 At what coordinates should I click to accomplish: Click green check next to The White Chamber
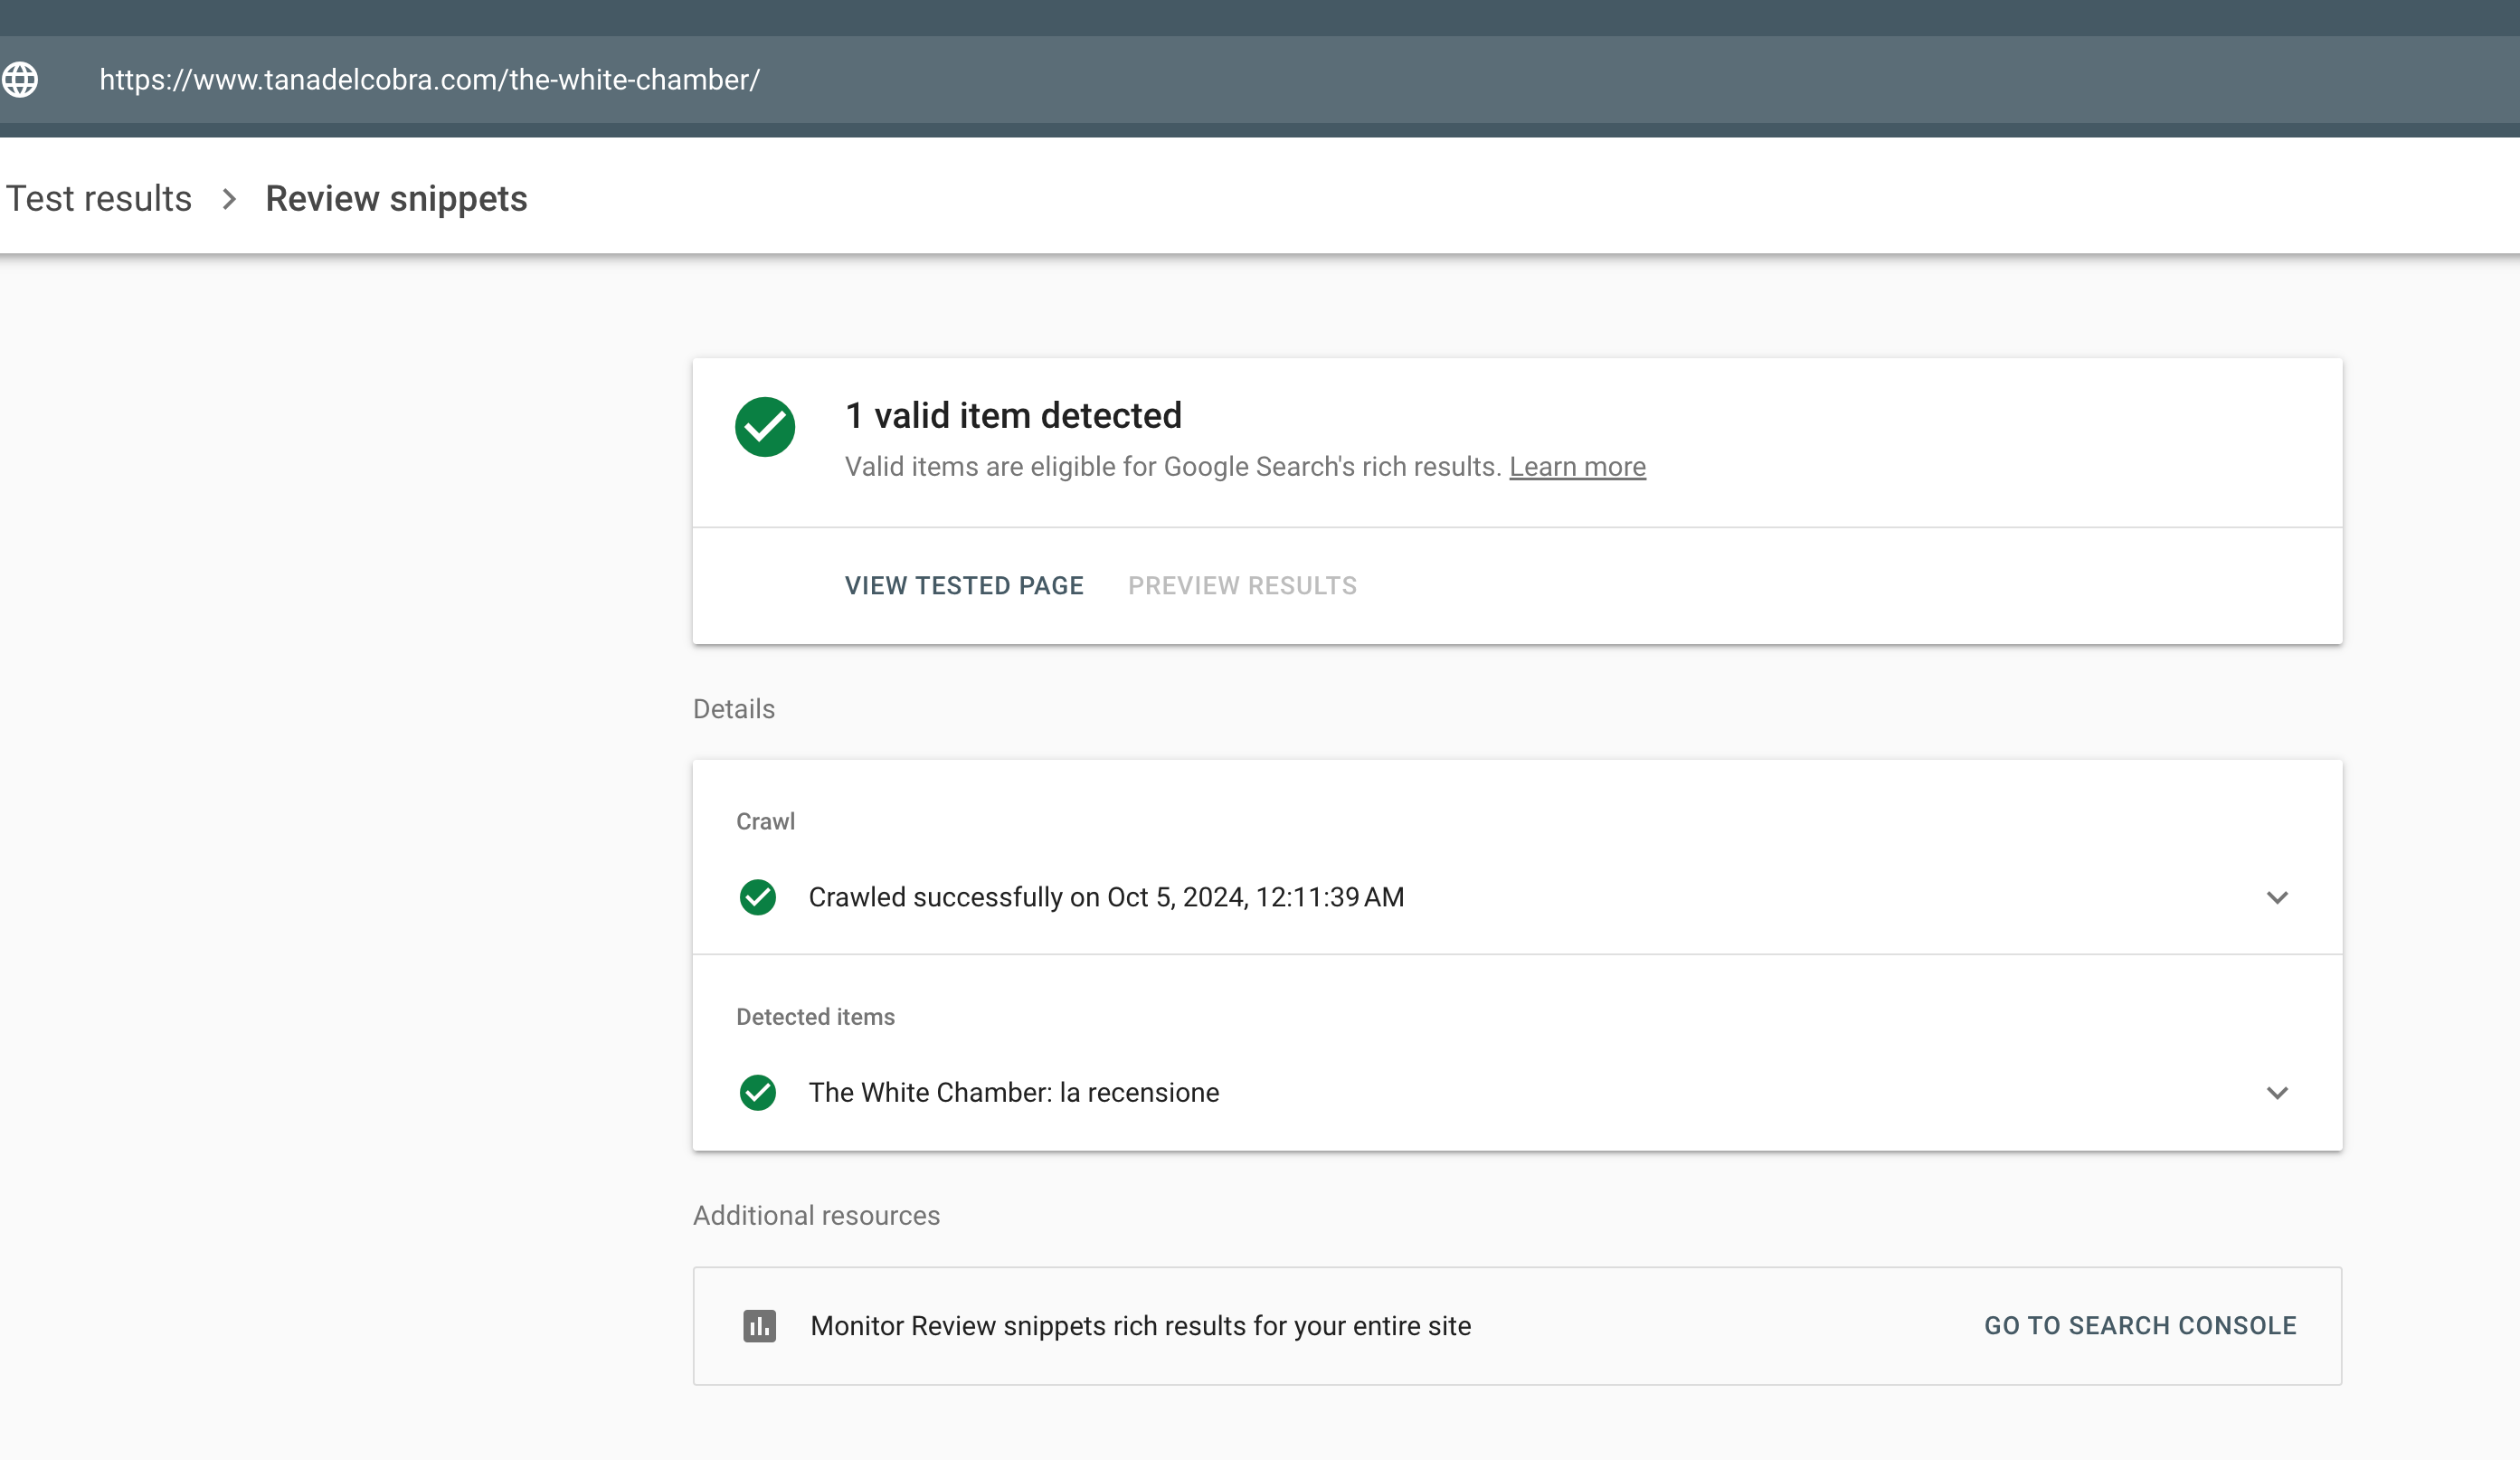758,1093
